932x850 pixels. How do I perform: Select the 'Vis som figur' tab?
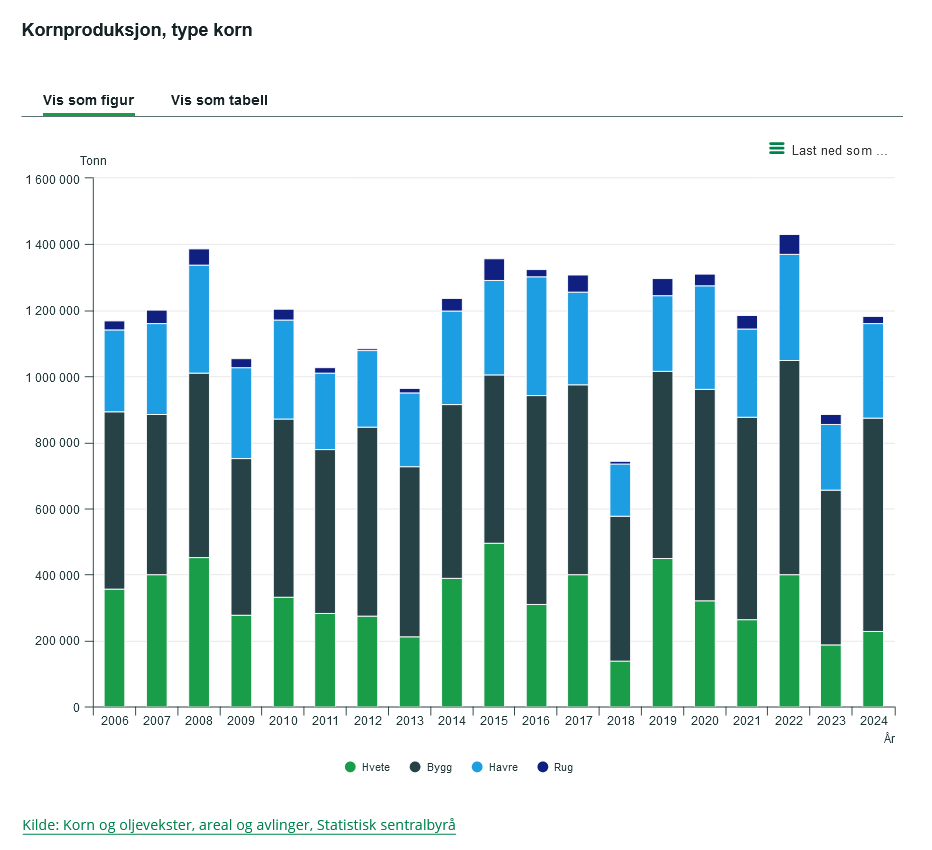click(89, 100)
